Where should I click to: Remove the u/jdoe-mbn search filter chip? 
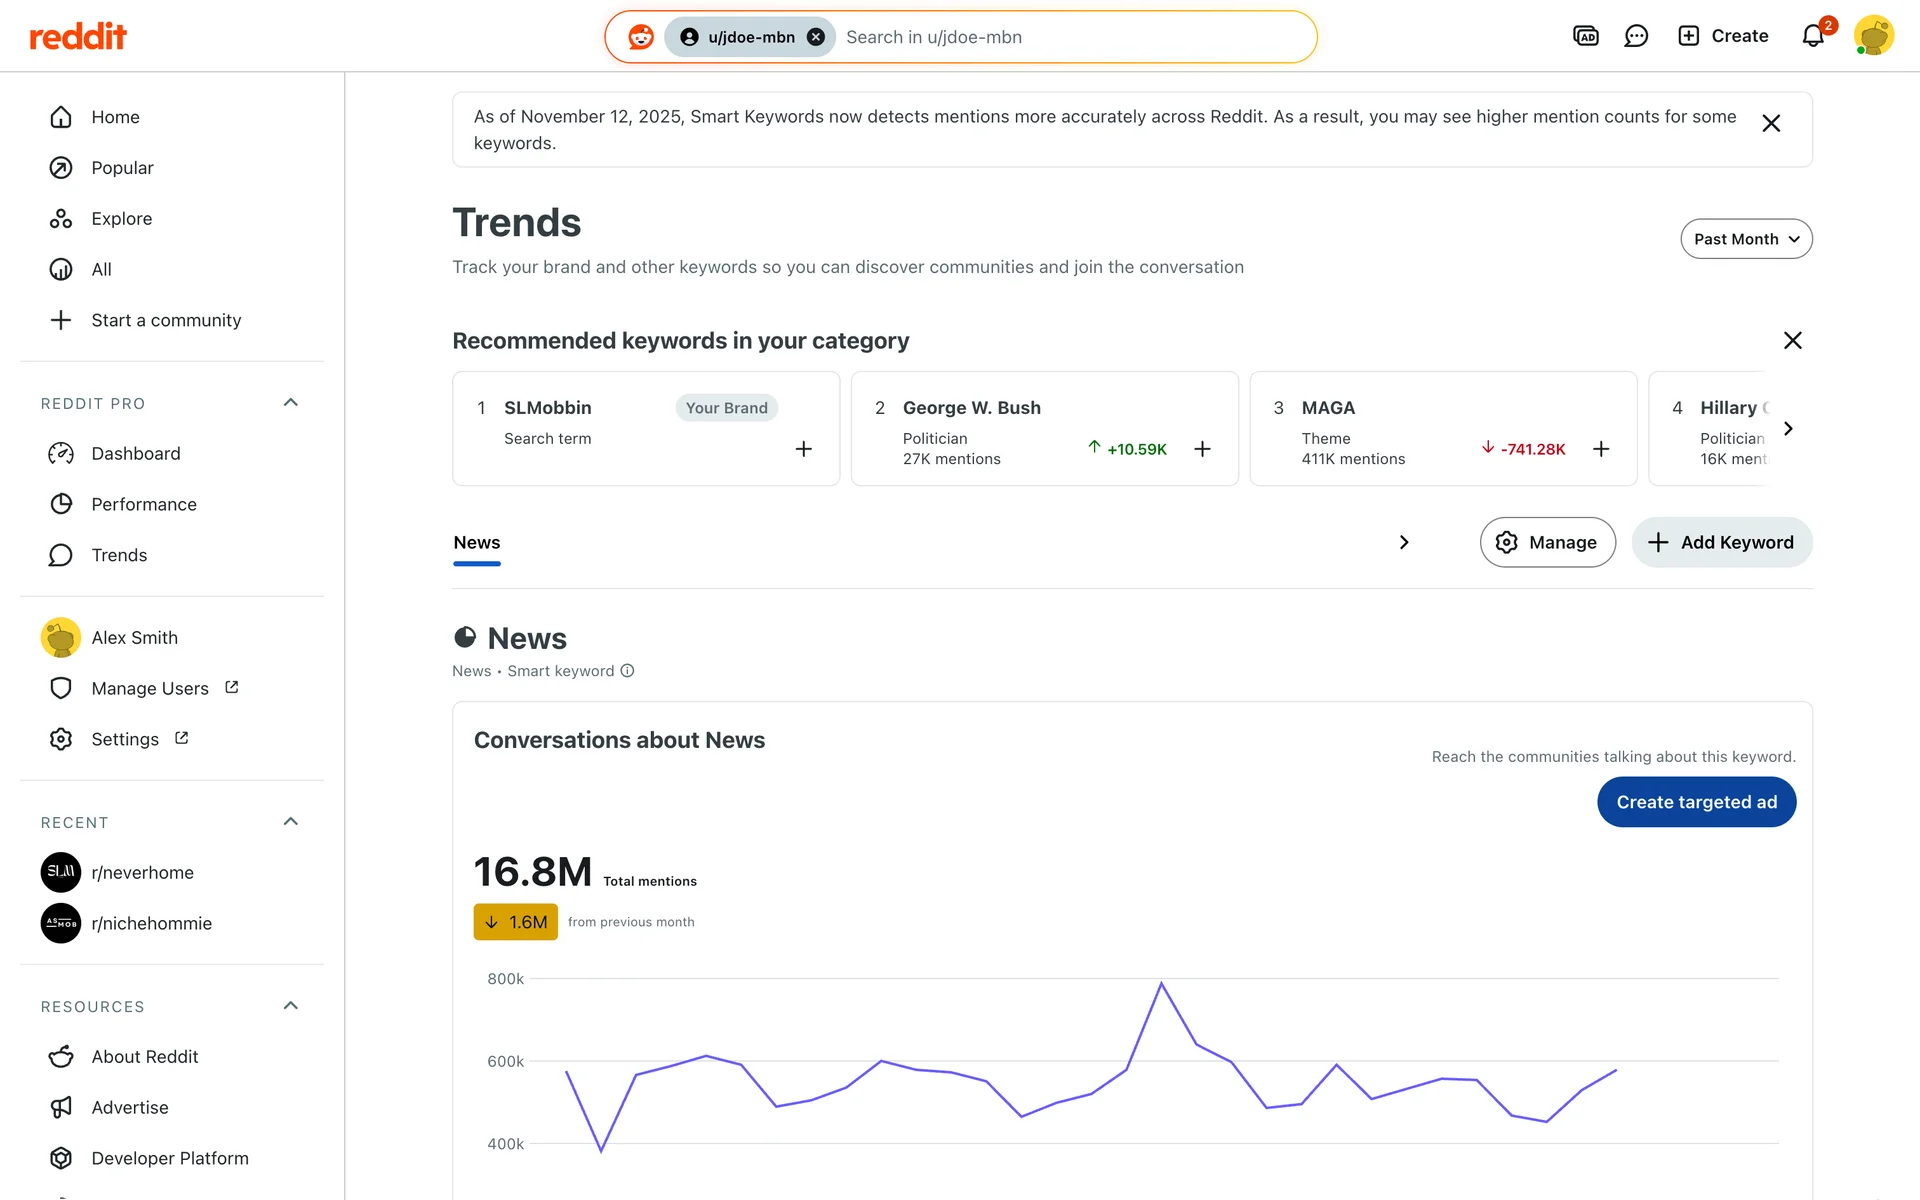click(x=816, y=37)
